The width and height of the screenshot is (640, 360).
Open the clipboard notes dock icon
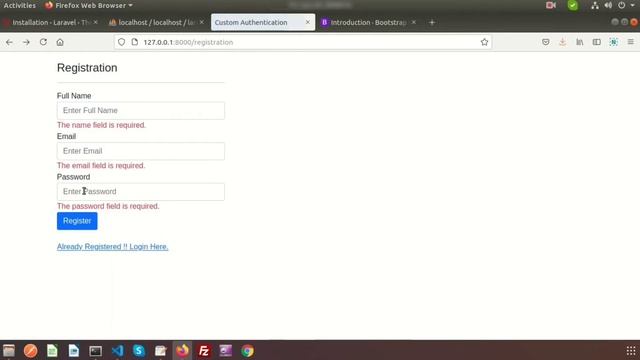pos(161,351)
